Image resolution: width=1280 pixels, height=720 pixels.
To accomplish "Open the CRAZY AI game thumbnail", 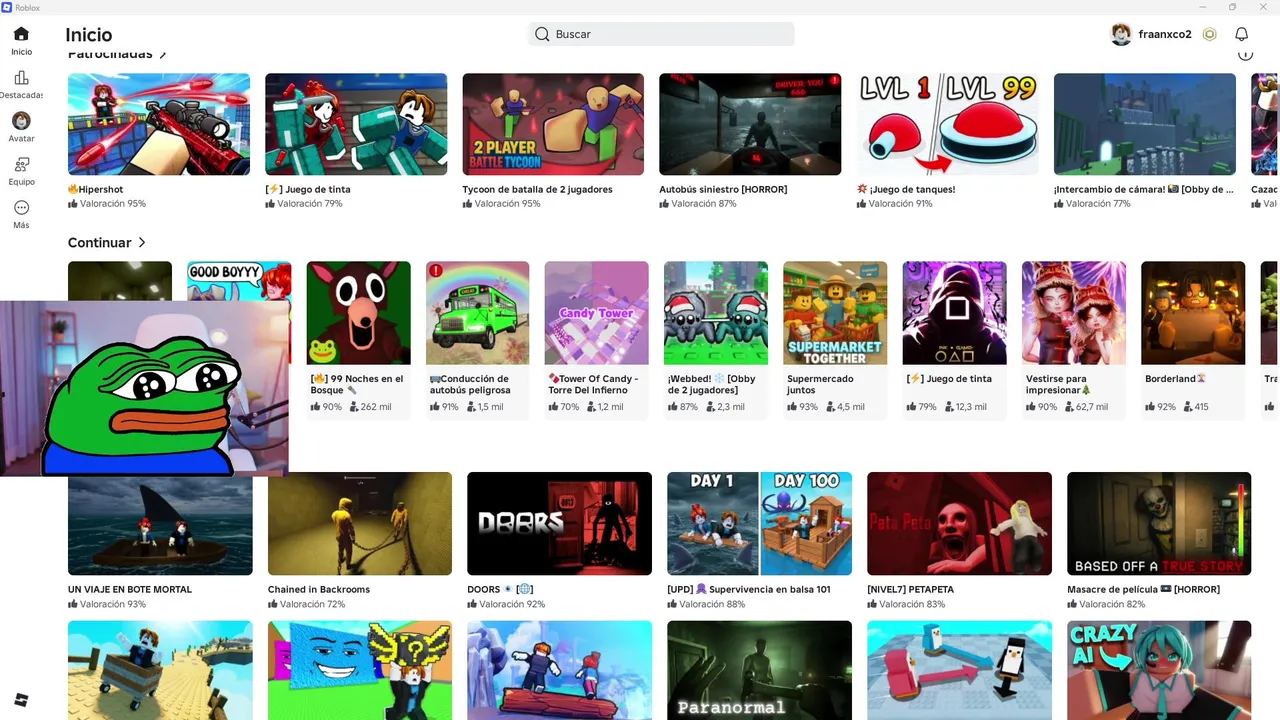I will coord(1159,670).
